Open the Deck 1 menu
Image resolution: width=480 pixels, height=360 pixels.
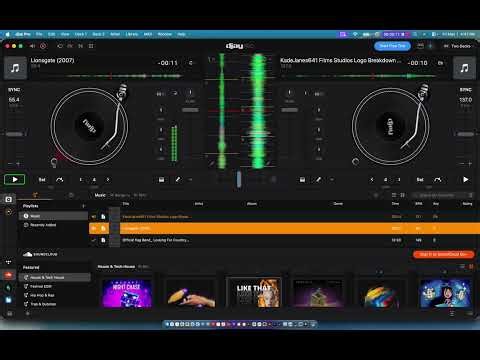click(x=80, y=34)
